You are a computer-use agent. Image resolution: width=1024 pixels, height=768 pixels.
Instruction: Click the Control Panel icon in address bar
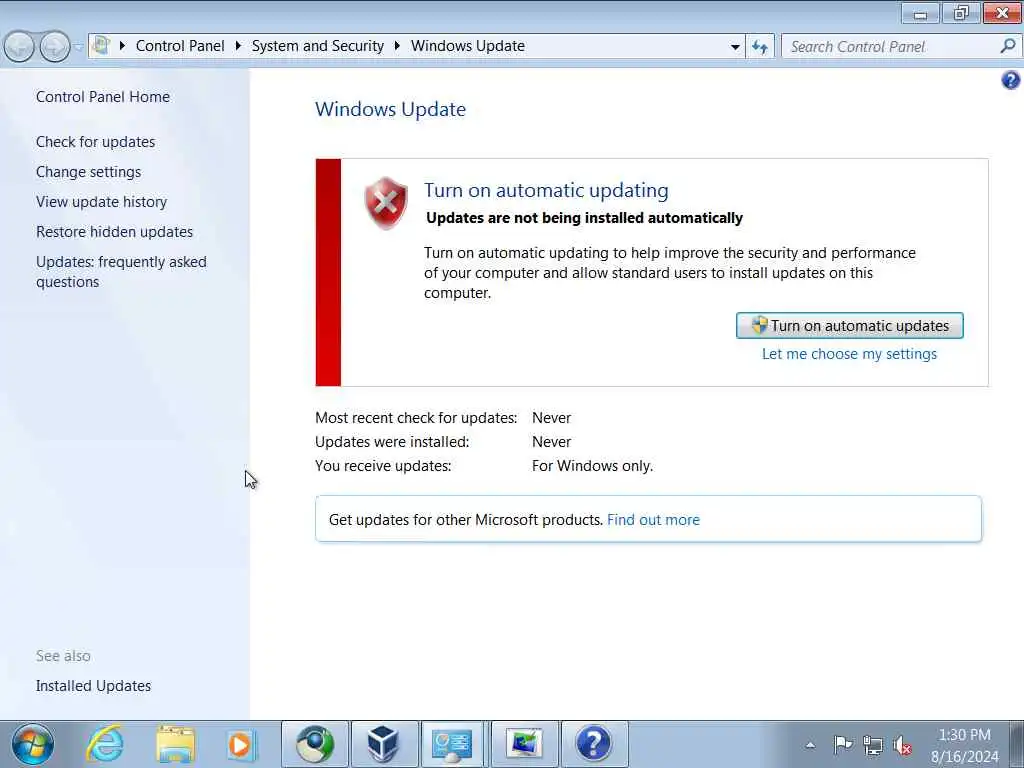pos(101,46)
